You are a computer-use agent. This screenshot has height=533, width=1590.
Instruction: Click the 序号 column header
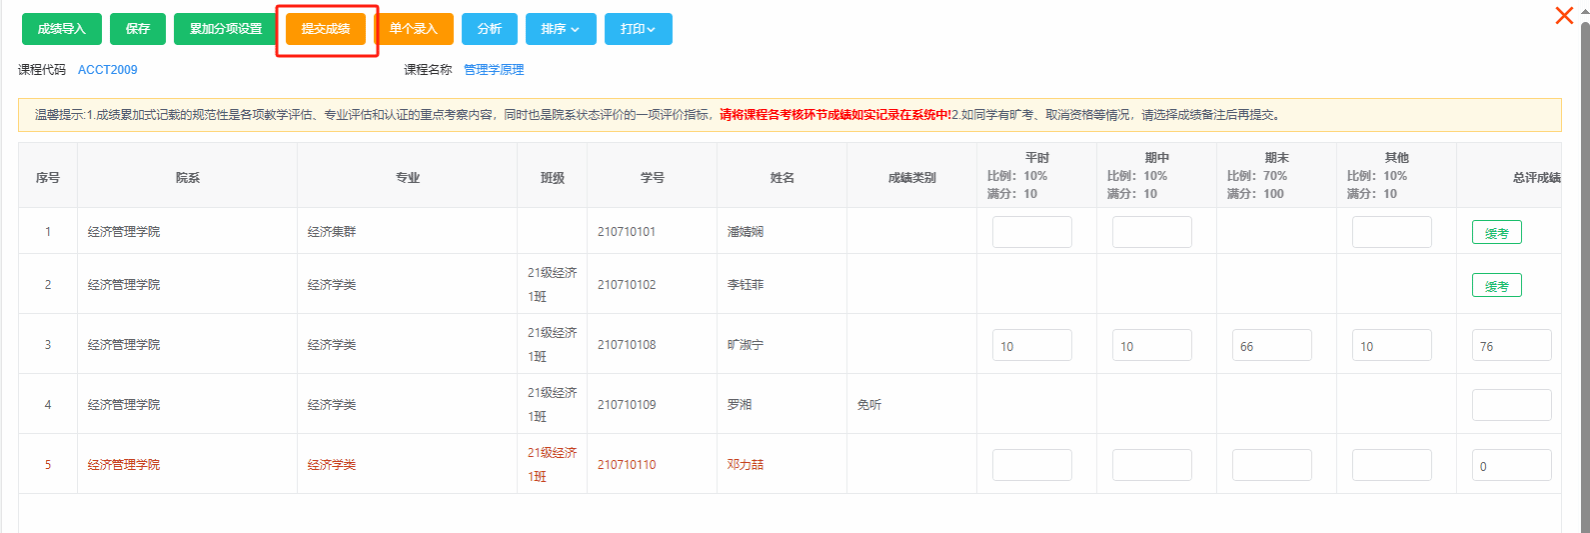click(48, 177)
